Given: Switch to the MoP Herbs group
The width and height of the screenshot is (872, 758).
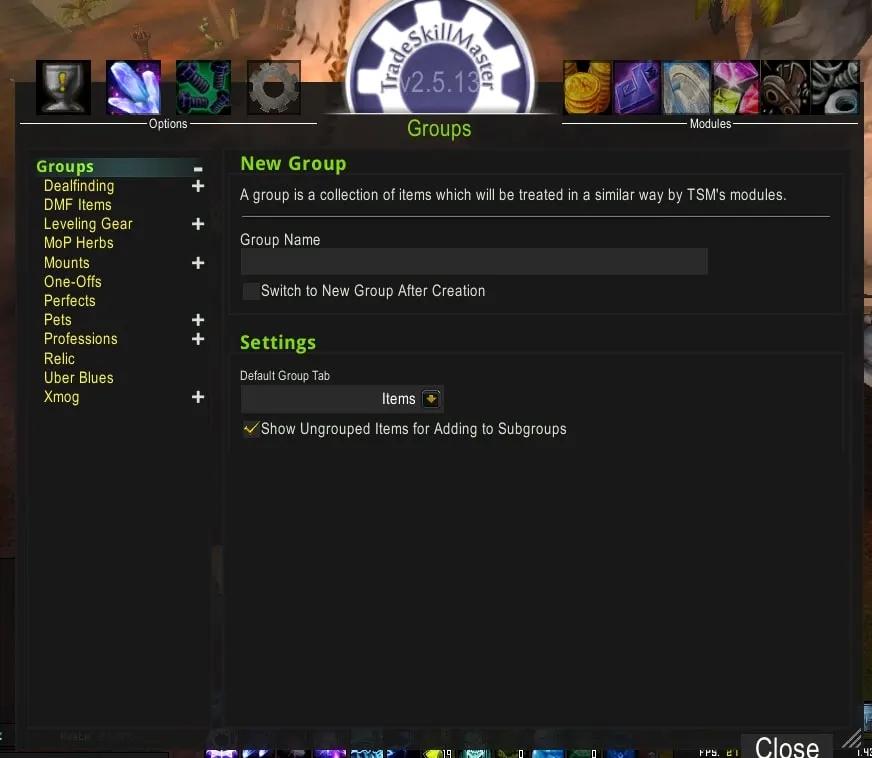Looking at the screenshot, I should pos(78,242).
